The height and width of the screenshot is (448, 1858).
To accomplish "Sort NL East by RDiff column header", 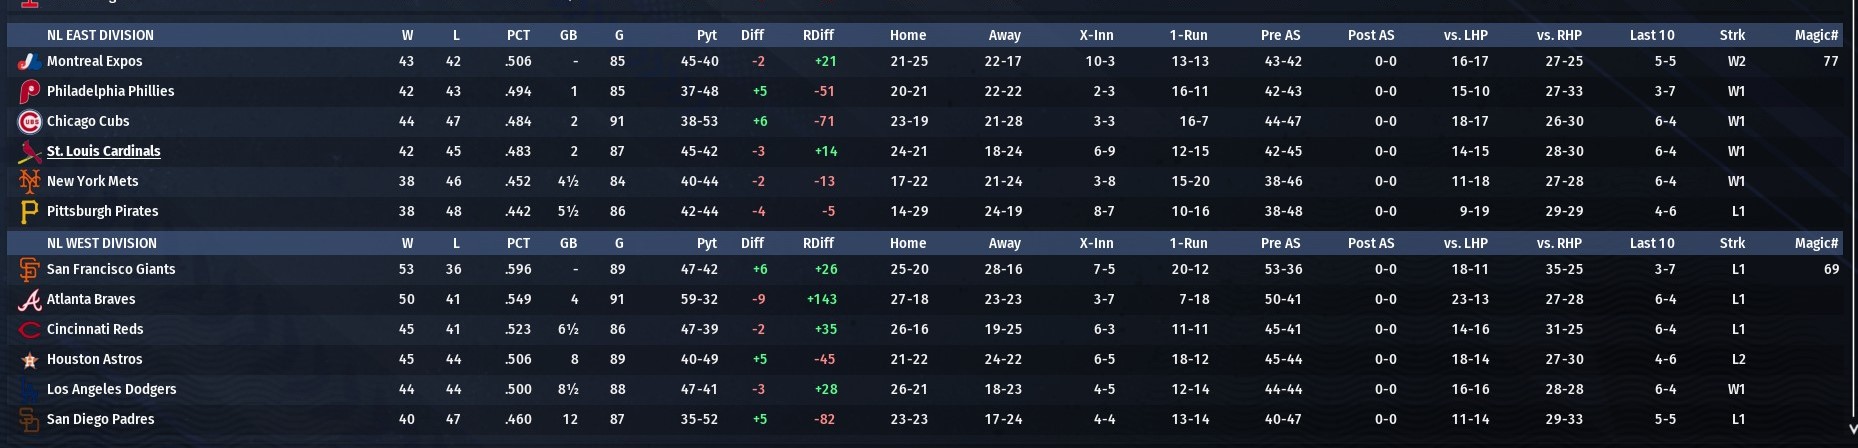I will 818,35.
